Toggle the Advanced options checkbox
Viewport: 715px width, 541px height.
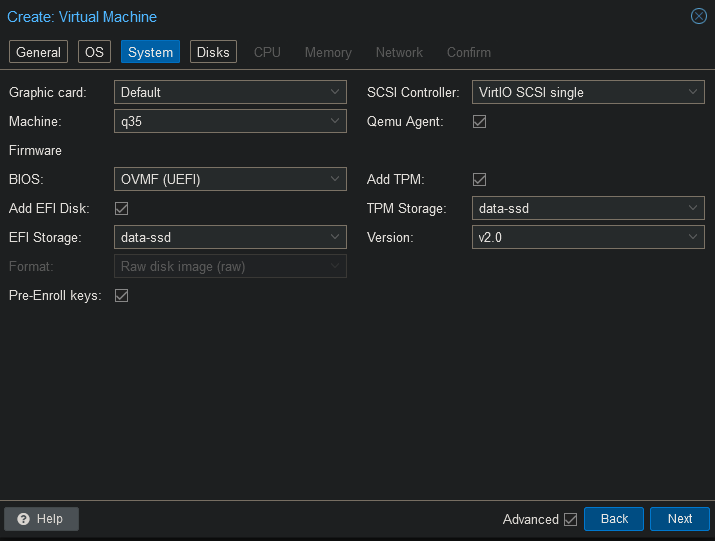point(571,519)
